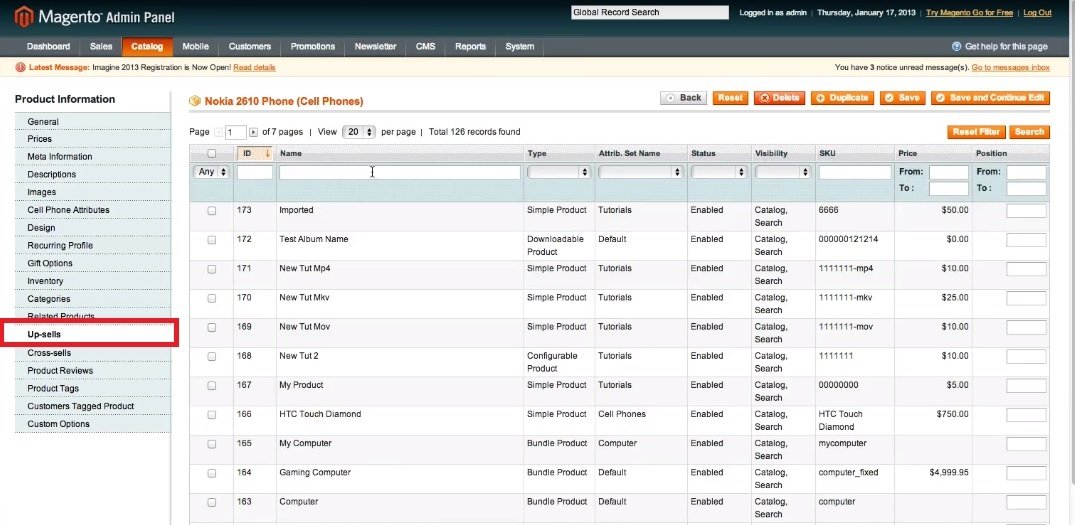1075x525 pixels.
Task: Click the Reset button
Action: (730, 98)
